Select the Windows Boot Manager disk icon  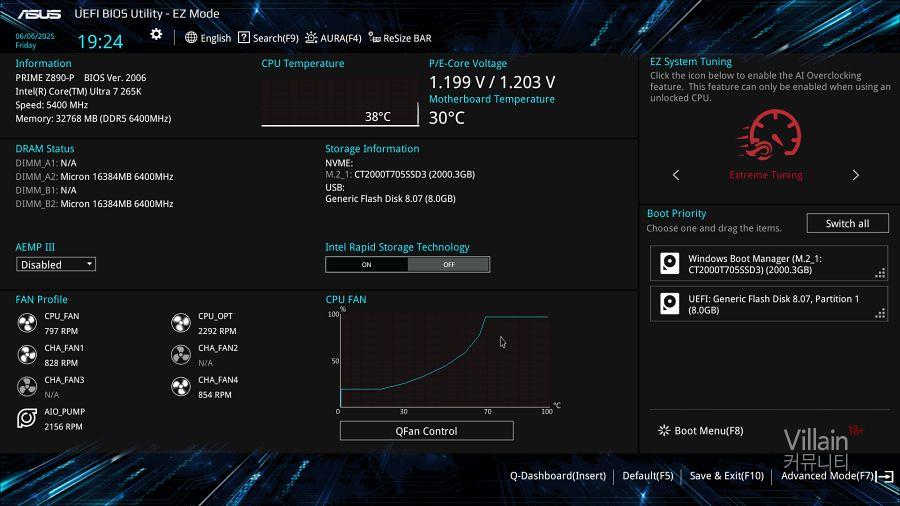[x=668, y=263]
